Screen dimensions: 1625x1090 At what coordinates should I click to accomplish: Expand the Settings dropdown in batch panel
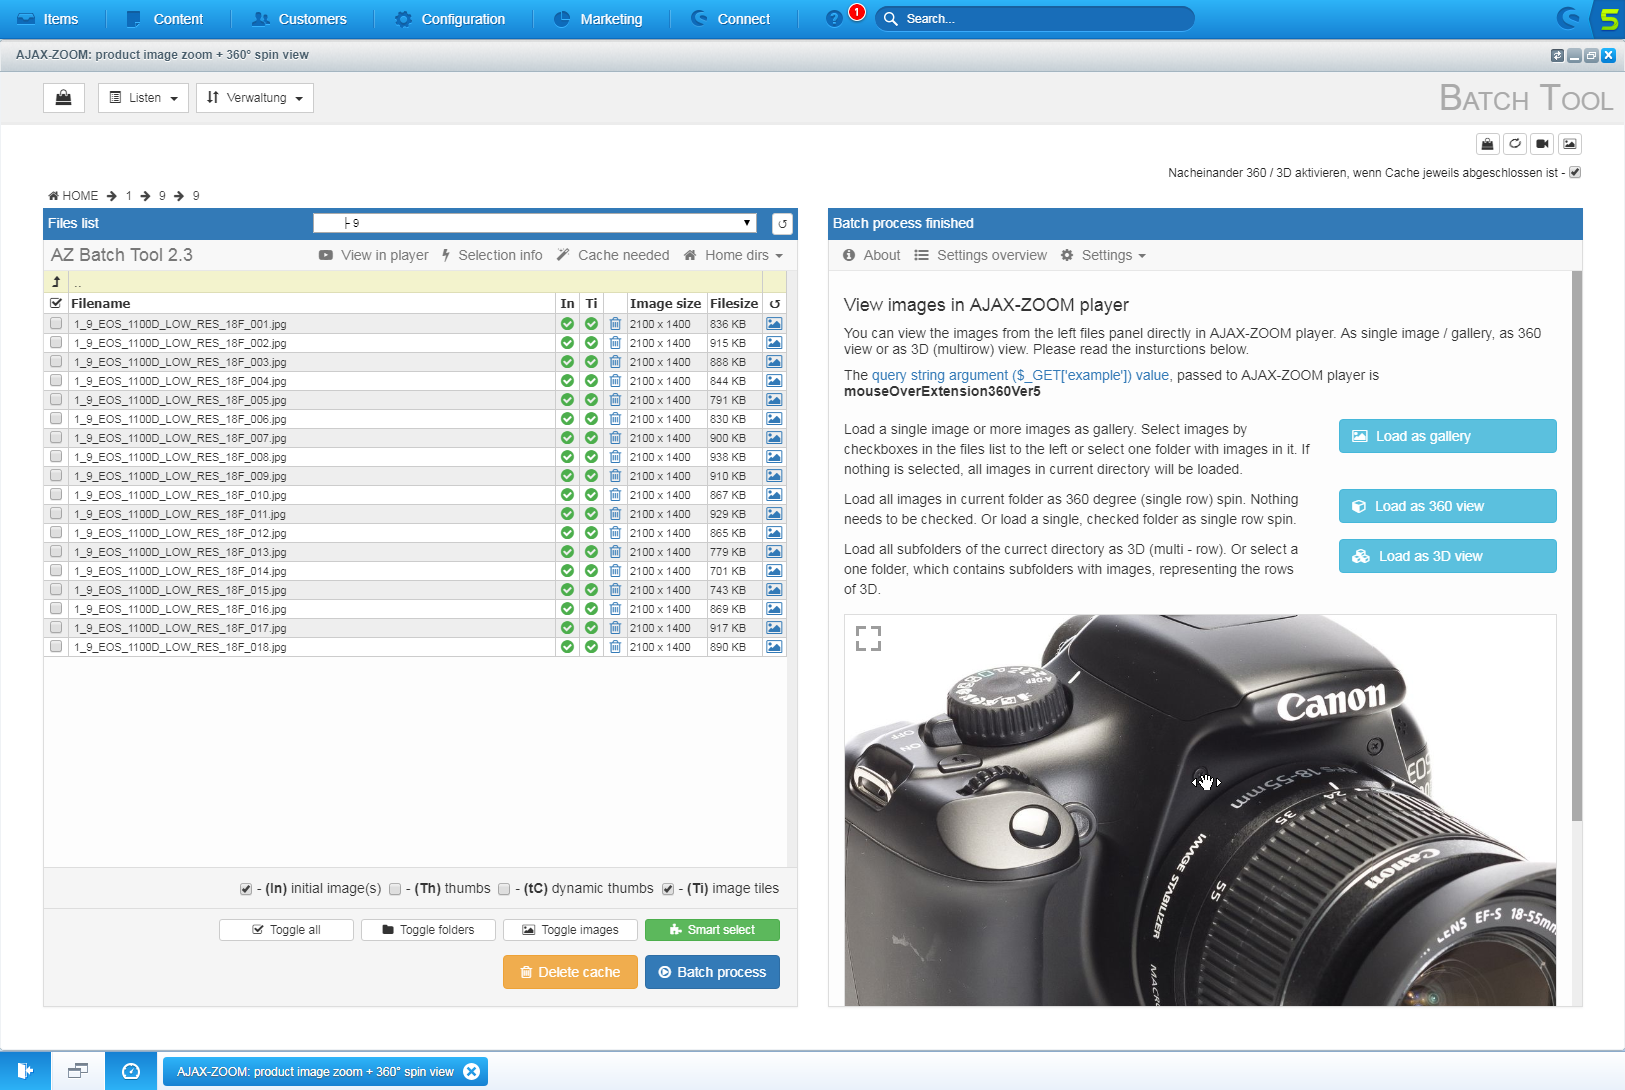(x=1103, y=256)
